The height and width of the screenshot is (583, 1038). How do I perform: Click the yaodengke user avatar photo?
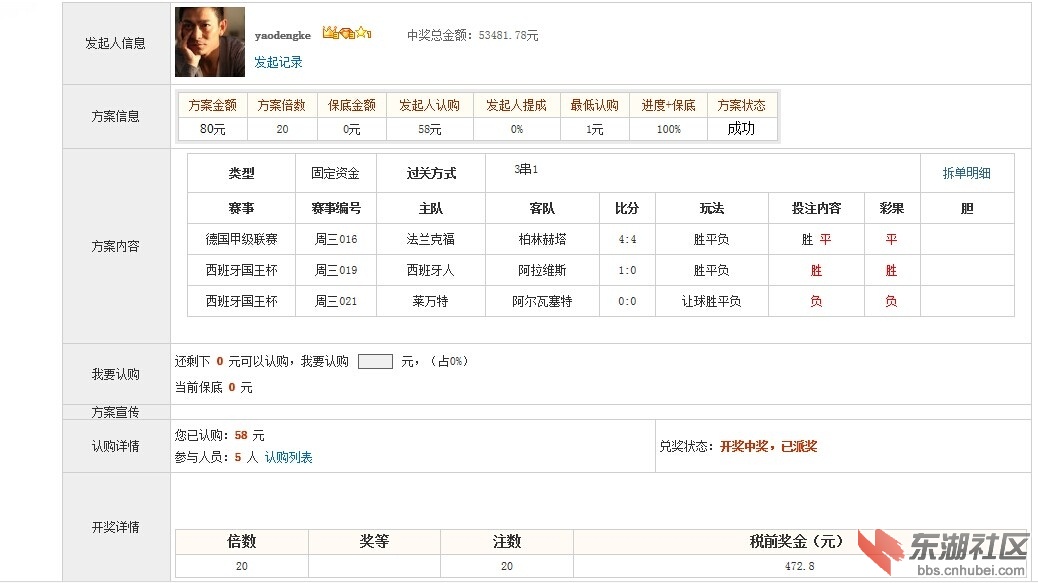click(x=210, y=42)
